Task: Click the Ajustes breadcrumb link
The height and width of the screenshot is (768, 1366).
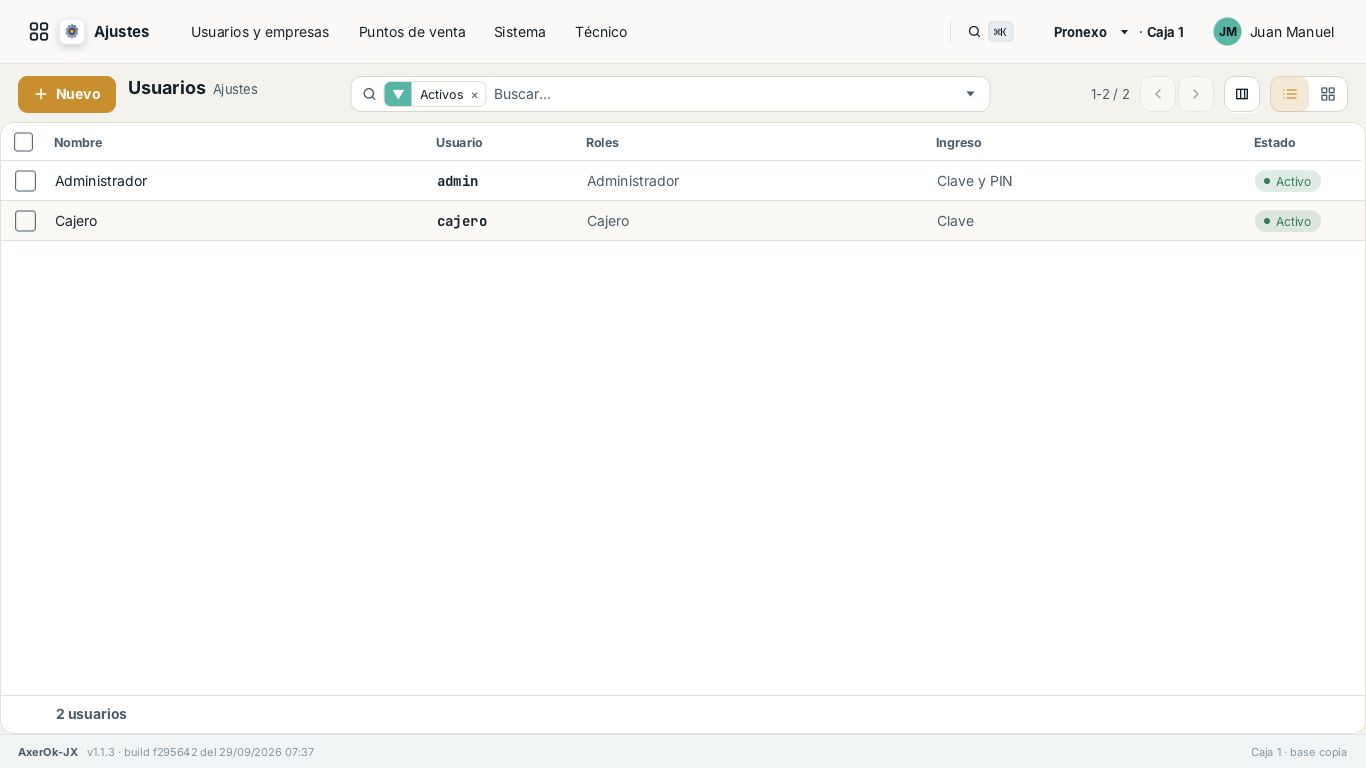Action: (235, 89)
